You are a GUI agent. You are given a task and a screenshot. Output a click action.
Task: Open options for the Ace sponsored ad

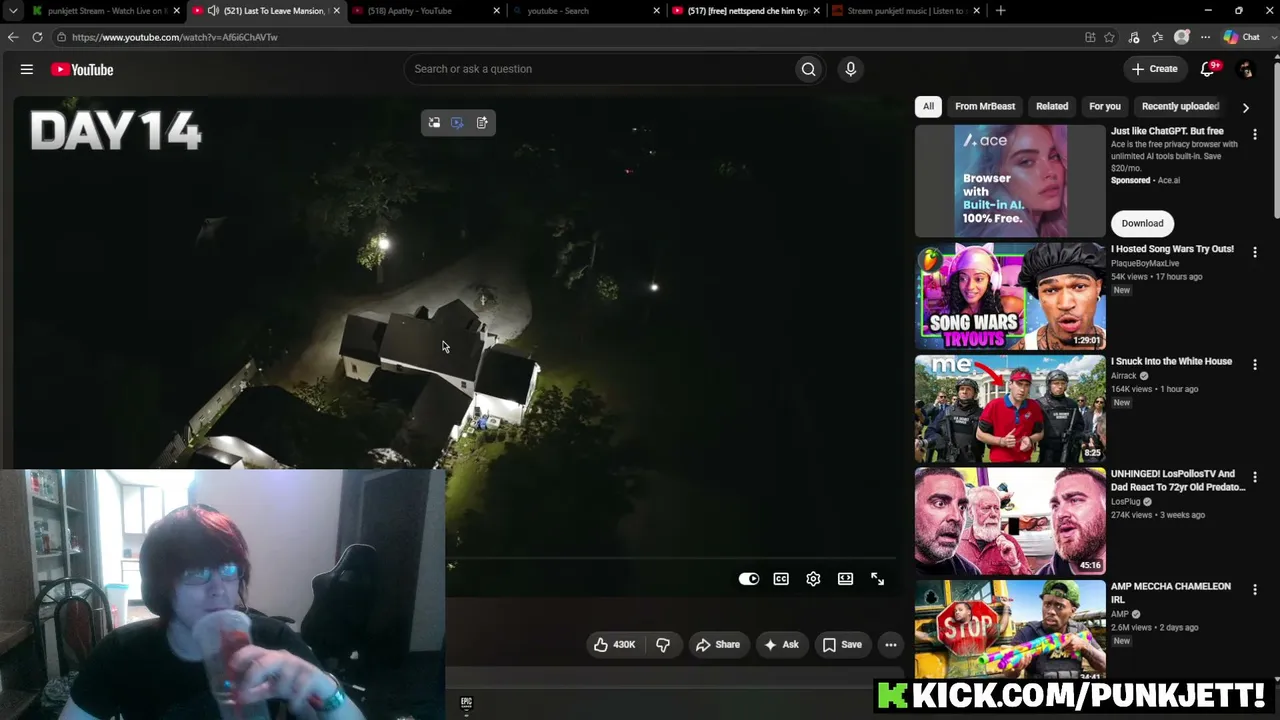point(1255,133)
